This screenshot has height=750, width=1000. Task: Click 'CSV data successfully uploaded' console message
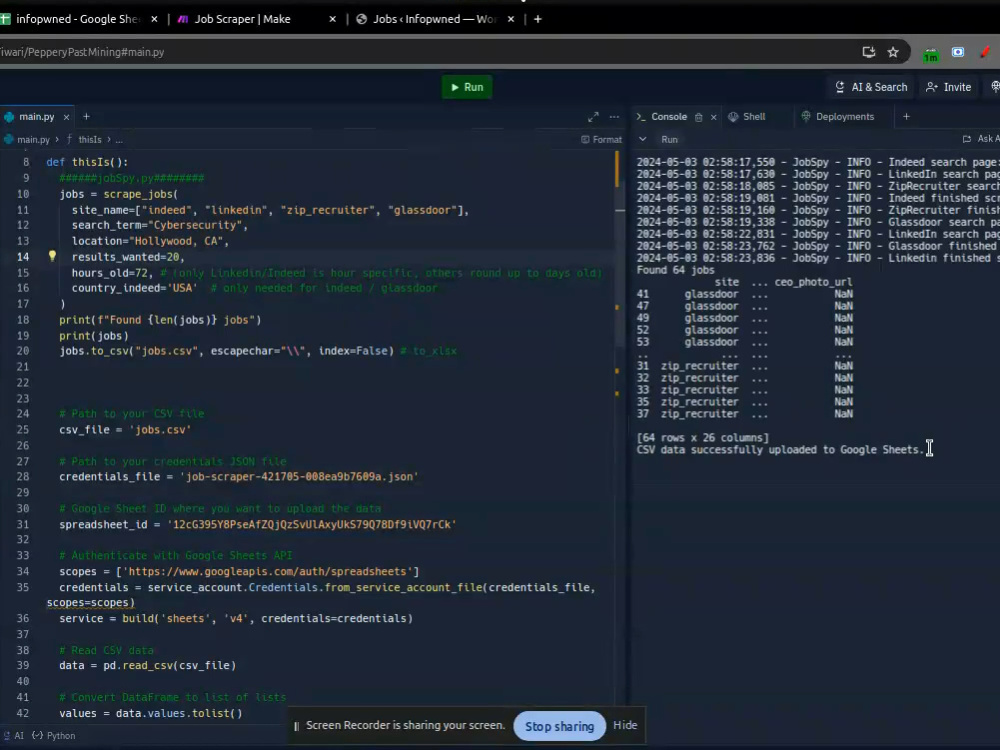pos(780,450)
